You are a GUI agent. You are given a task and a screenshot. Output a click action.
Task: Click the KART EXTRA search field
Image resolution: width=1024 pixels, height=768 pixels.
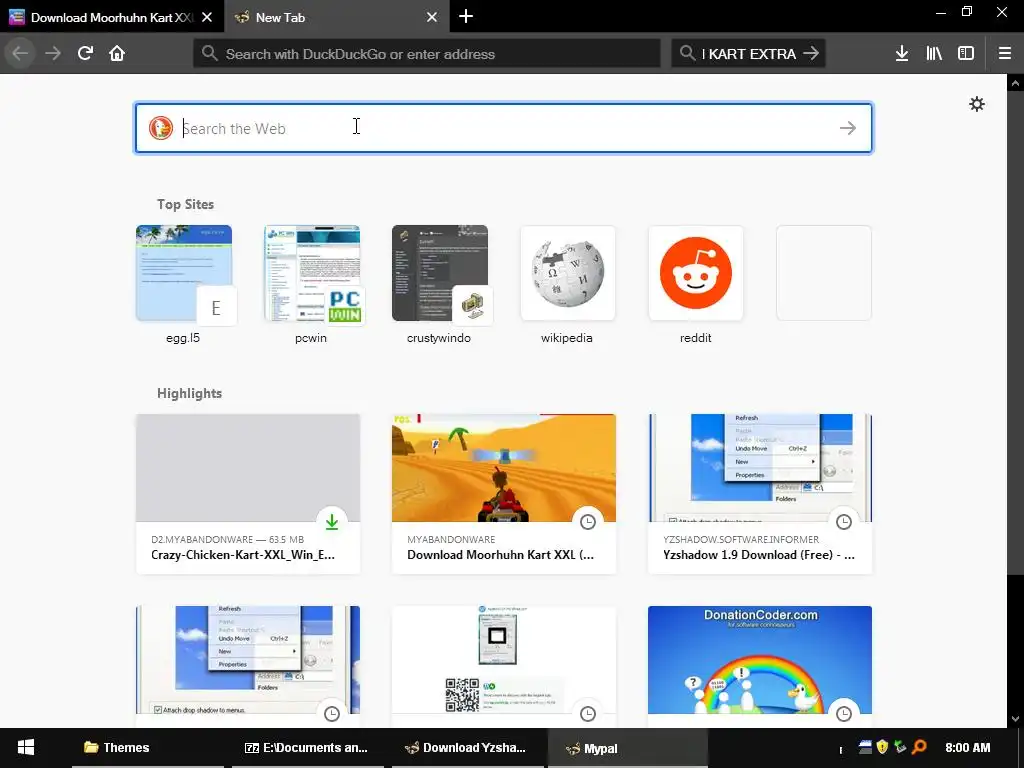click(748, 54)
